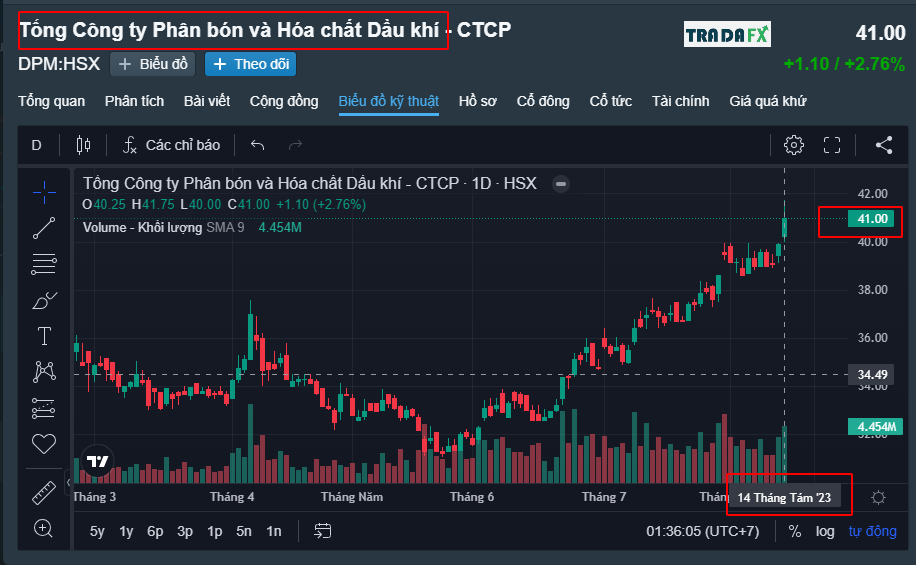Select the crosshair cursor tool
916x565 pixels.
(44, 192)
